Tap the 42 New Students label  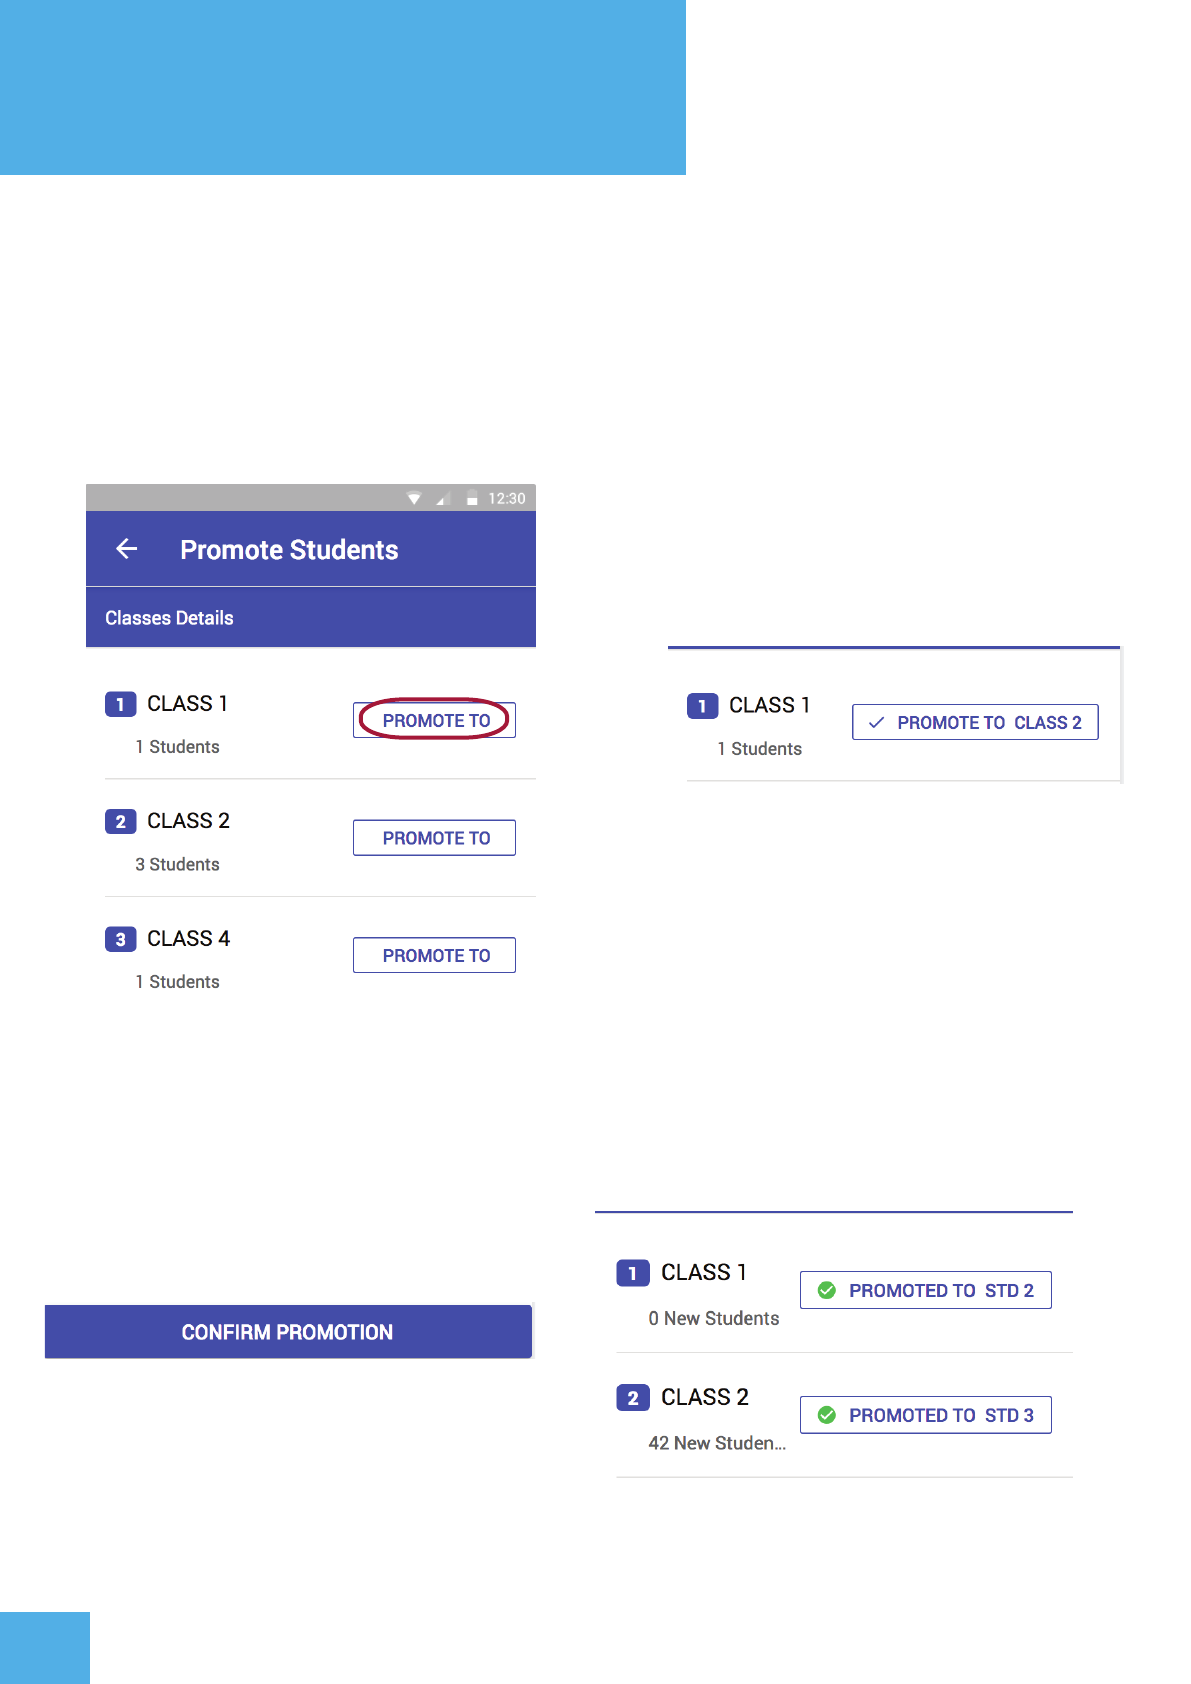(717, 1443)
